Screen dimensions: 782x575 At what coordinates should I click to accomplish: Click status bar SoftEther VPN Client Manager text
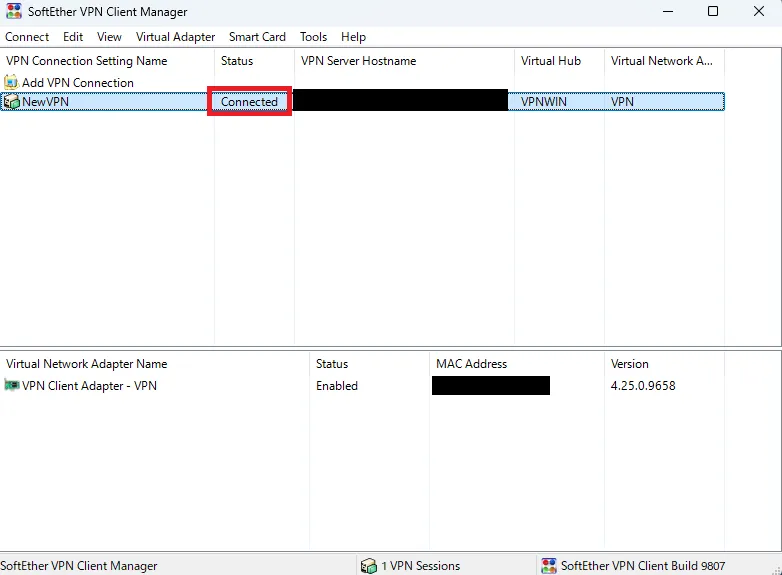[79, 566]
